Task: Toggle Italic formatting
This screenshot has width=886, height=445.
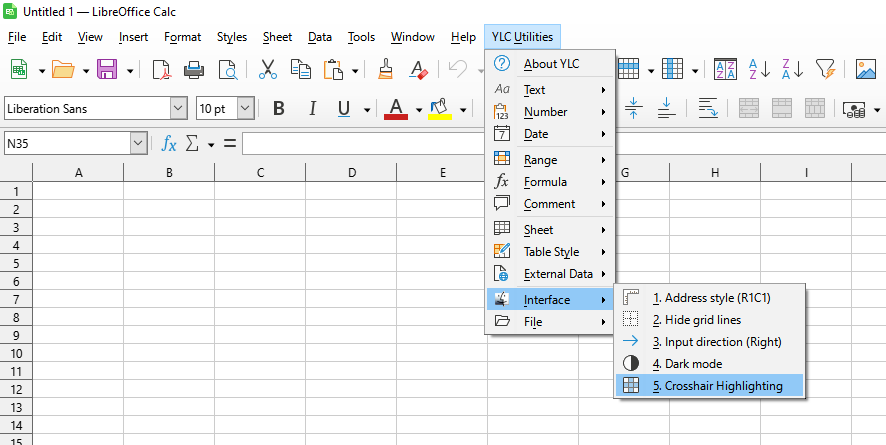Action: point(312,108)
